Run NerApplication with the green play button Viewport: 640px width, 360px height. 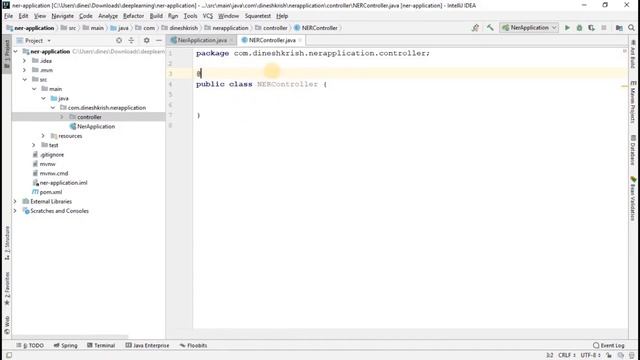coord(567,28)
